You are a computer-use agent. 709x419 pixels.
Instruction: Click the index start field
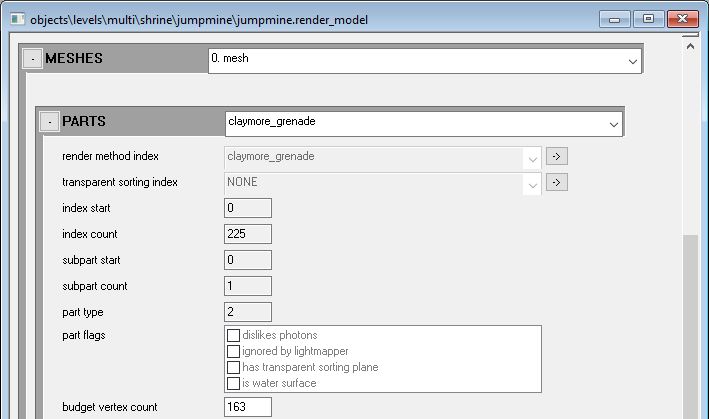click(x=248, y=208)
